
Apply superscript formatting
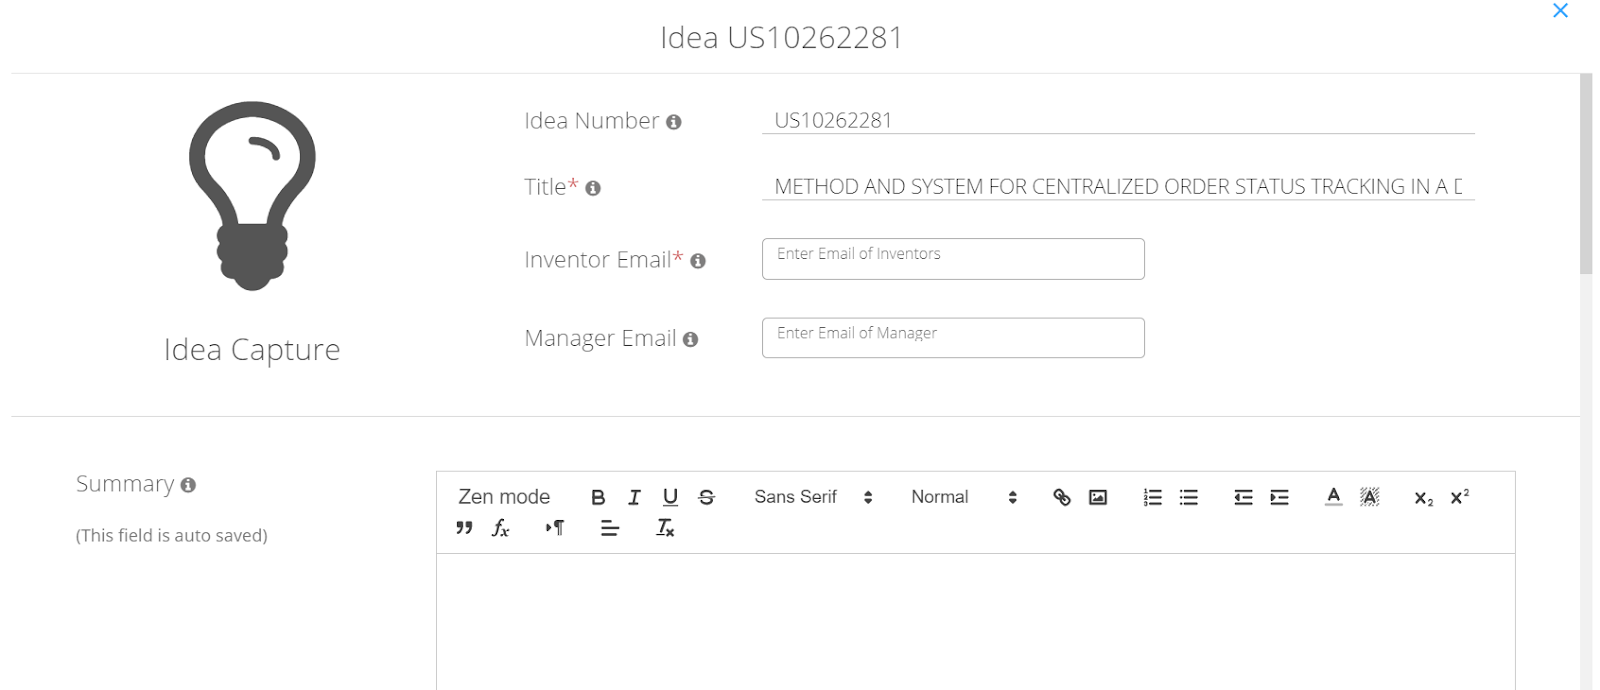1460,497
